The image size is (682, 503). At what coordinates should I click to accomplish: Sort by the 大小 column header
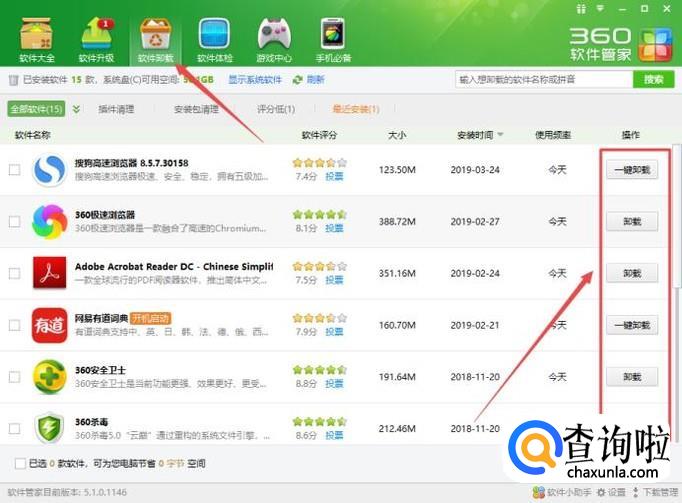(397, 135)
